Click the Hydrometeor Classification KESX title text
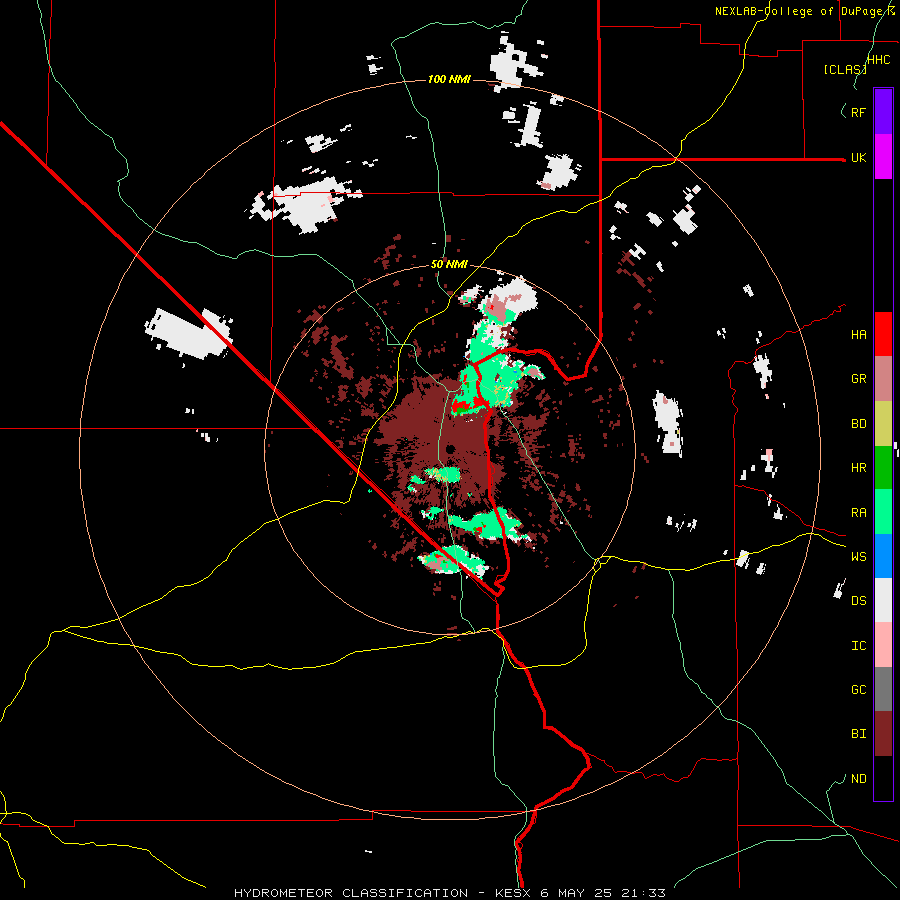900x900 pixels. click(x=449, y=893)
